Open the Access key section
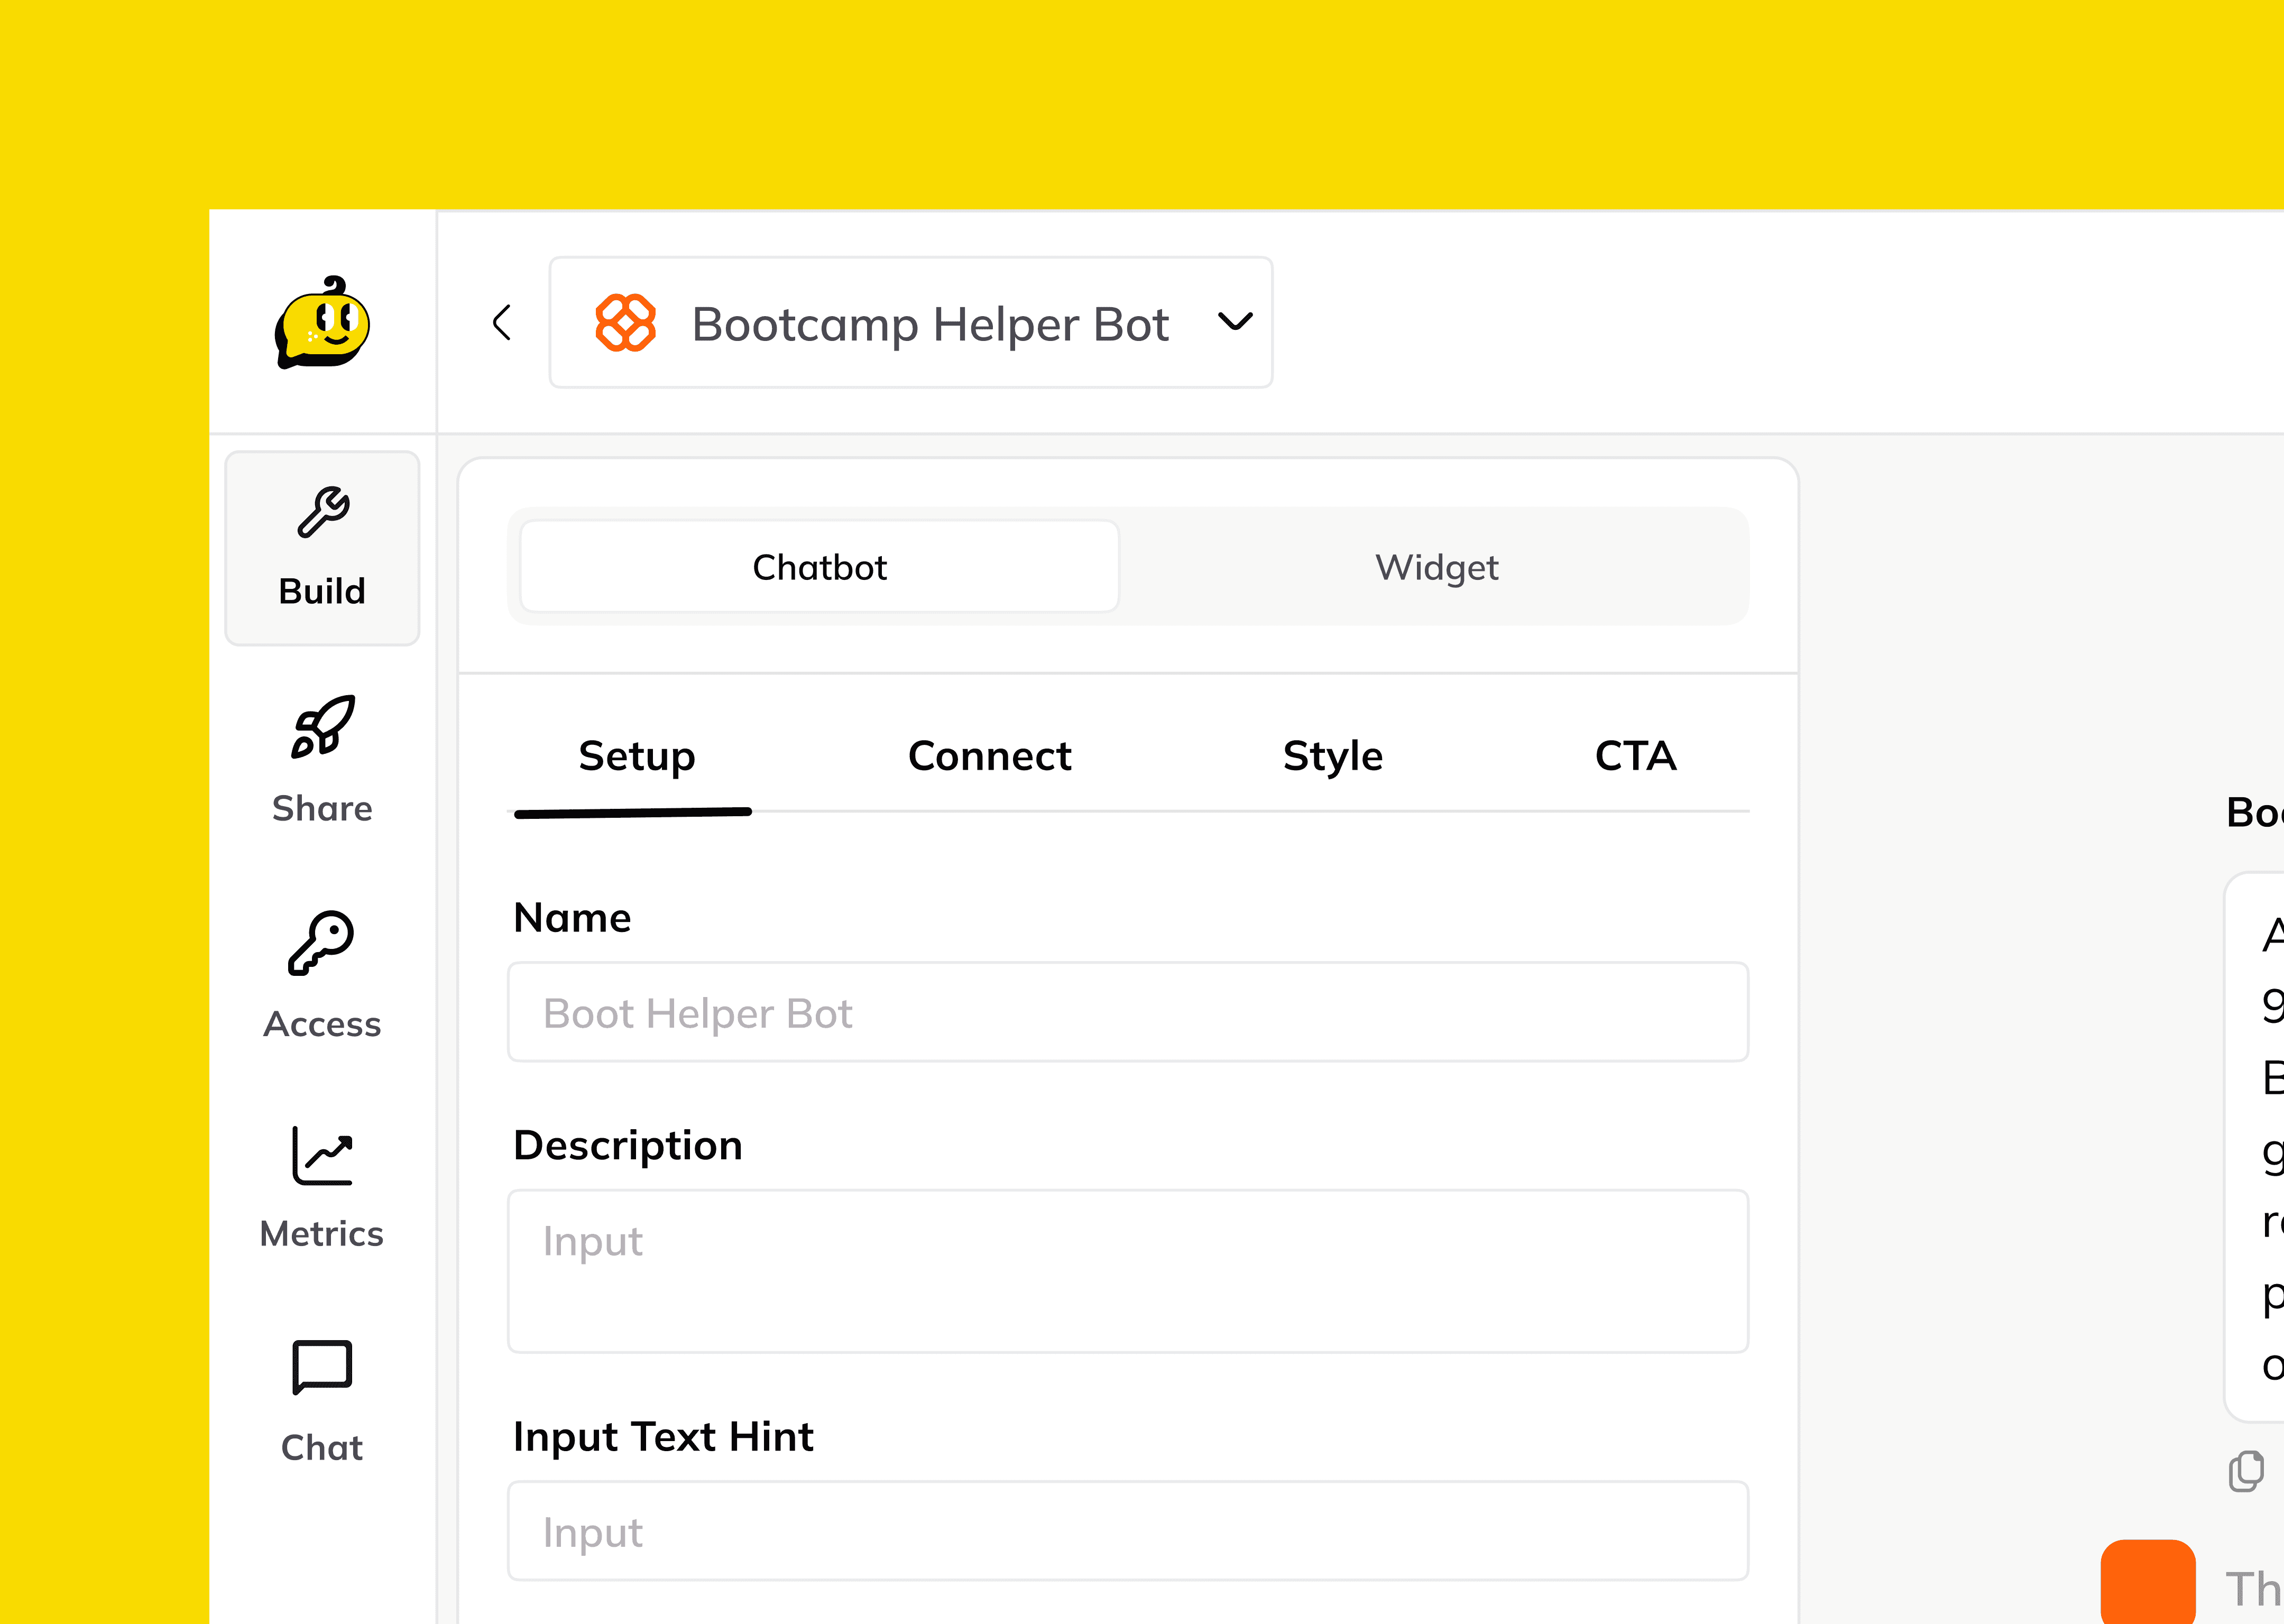 click(x=322, y=975)
